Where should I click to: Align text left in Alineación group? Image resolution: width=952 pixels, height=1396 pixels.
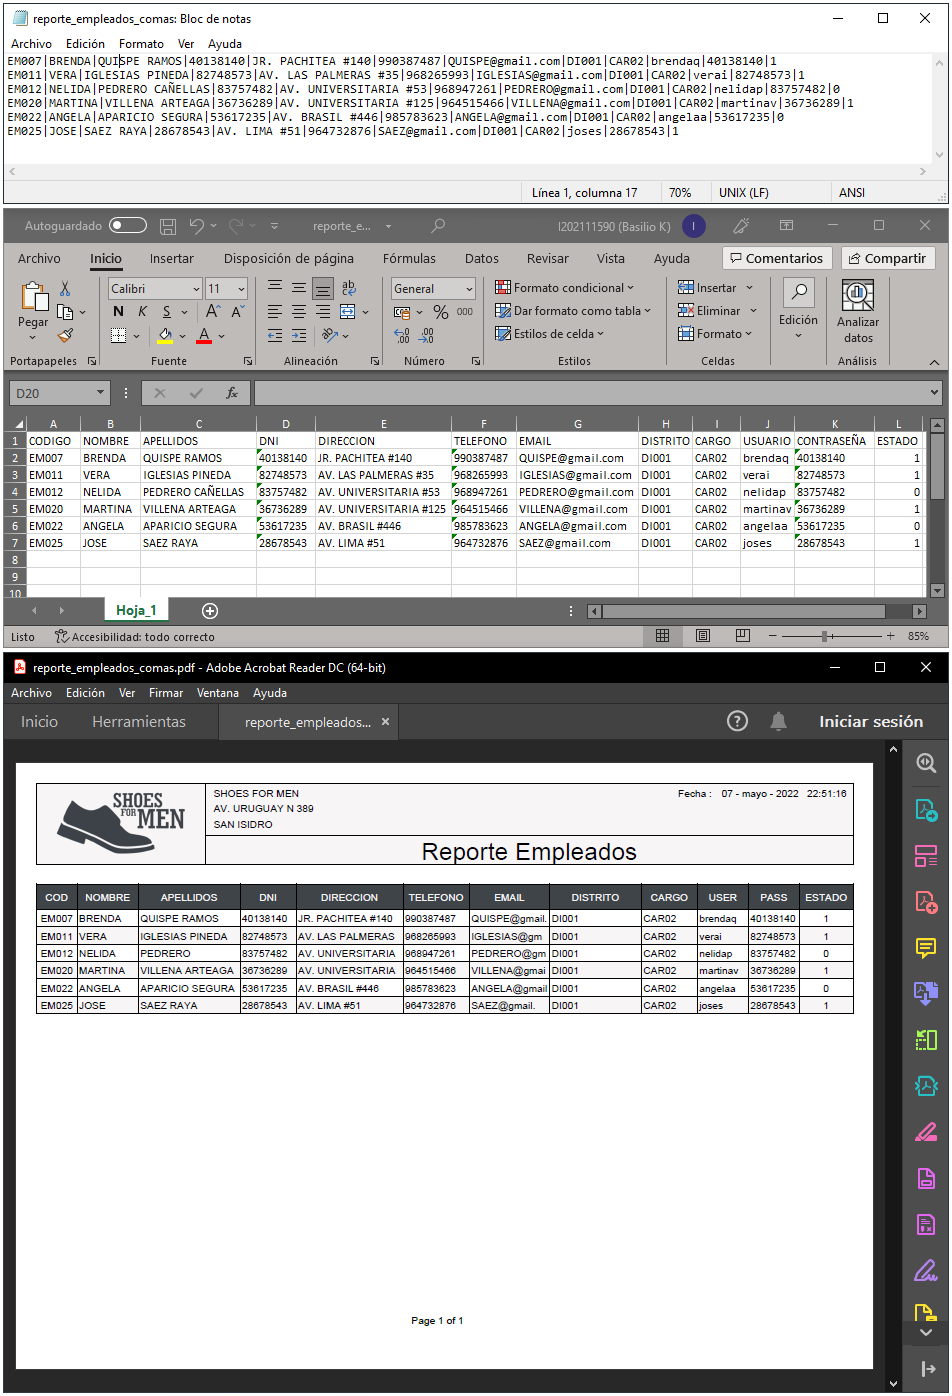(x=275, y=312)
